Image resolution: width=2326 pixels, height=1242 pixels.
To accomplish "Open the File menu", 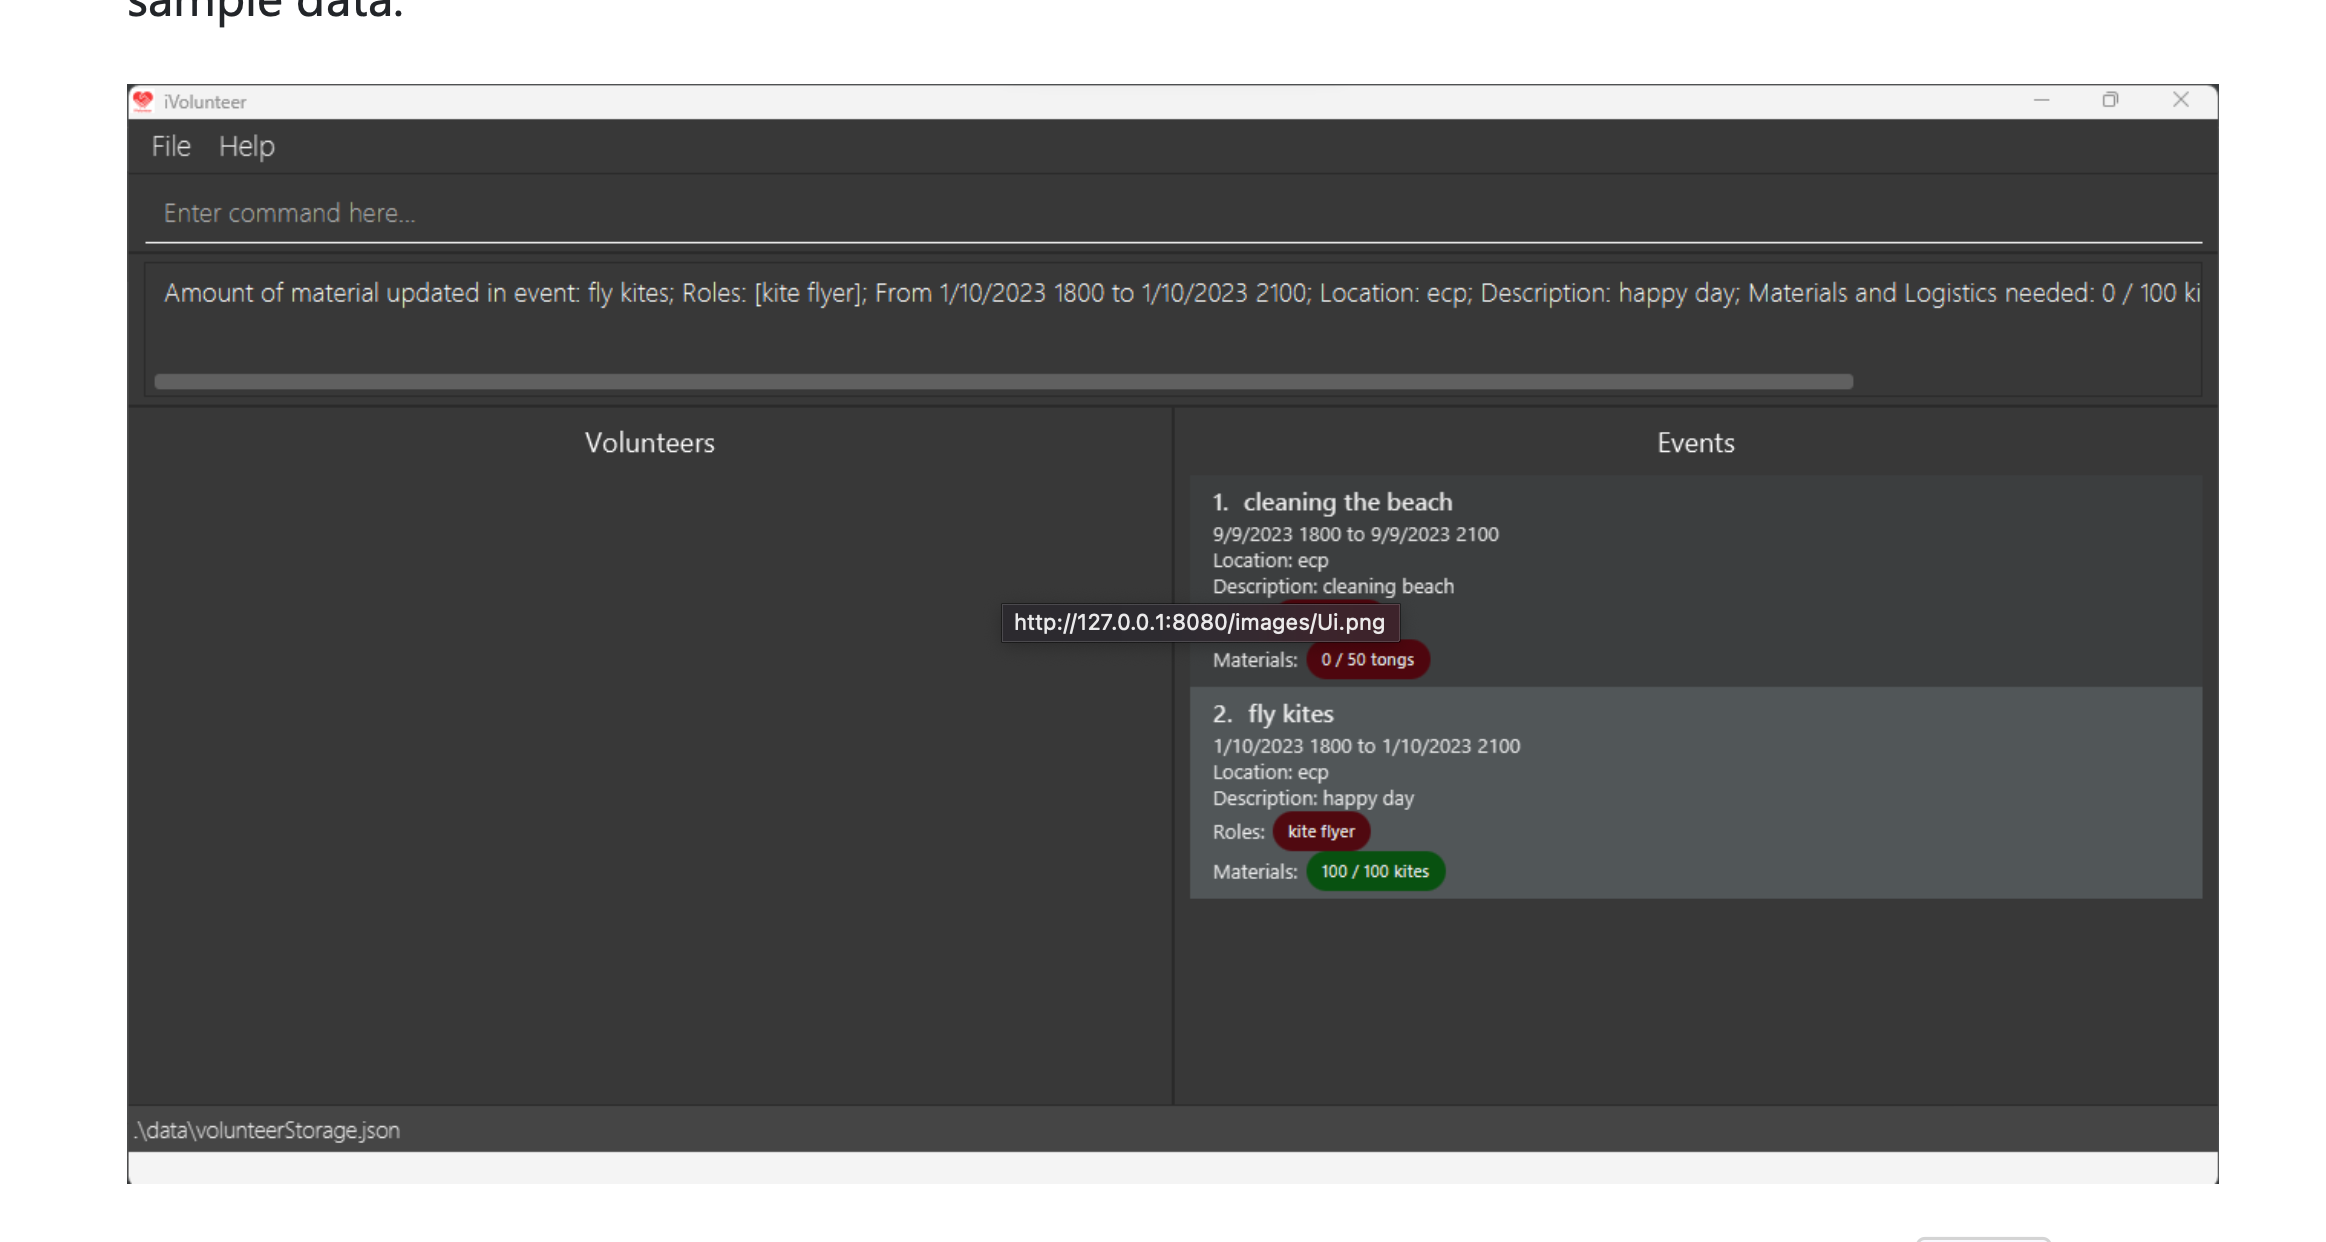I will (x=171, y=147).
